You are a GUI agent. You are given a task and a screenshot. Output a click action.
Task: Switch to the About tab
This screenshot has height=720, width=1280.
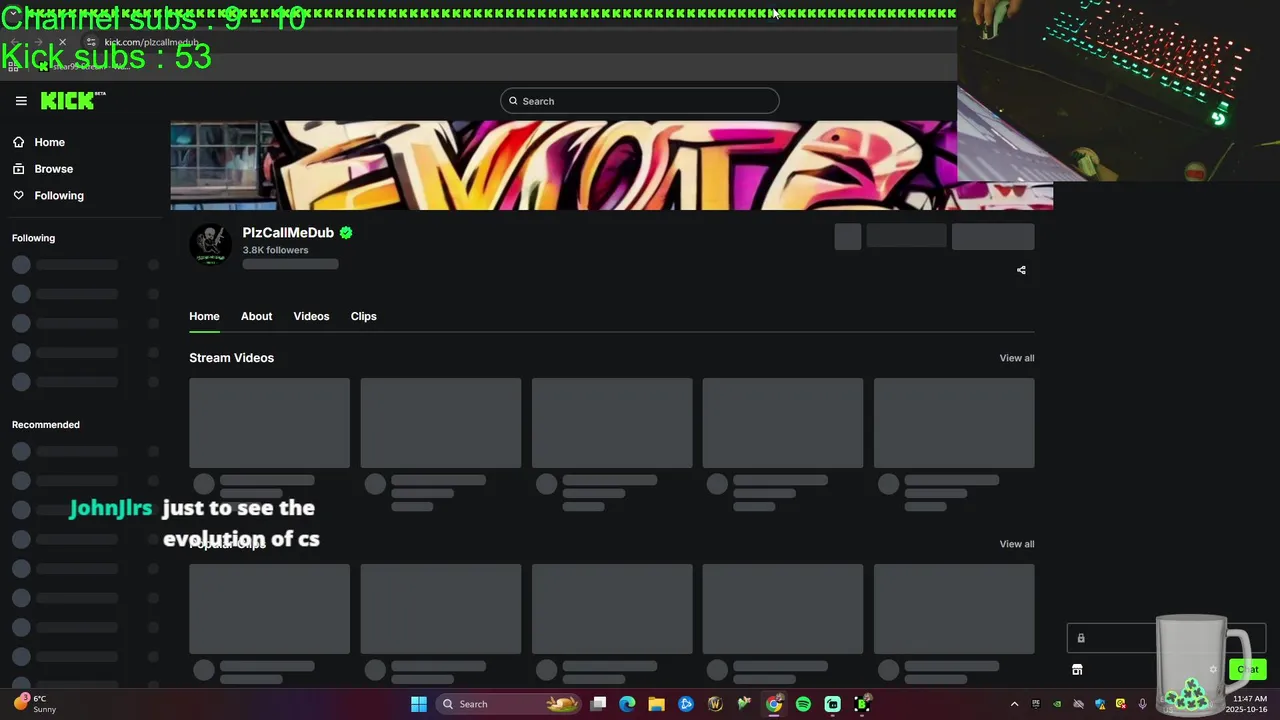256,316
